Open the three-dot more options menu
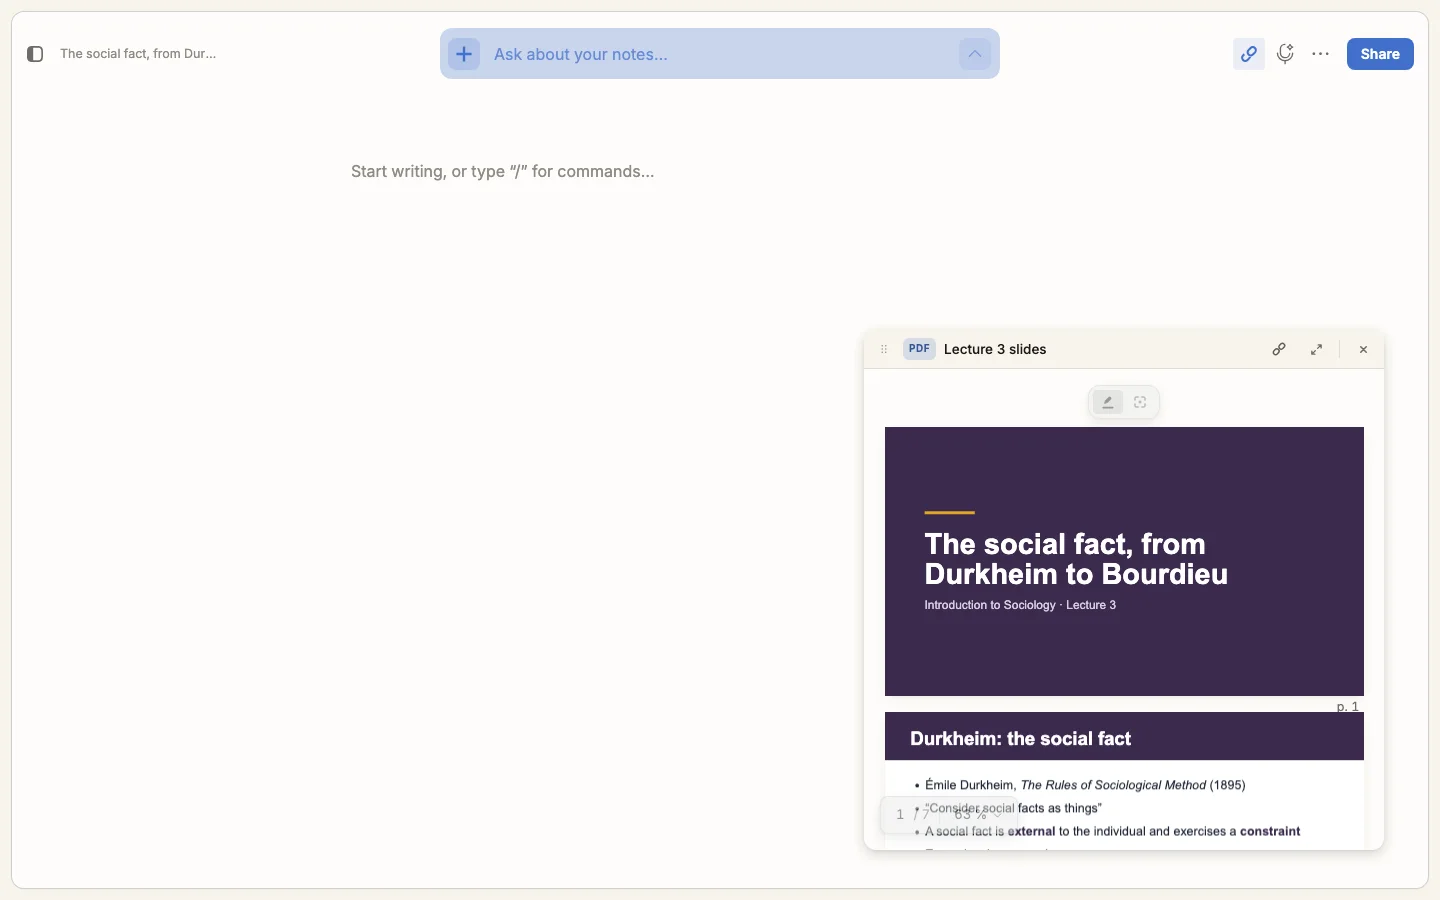This screenshot has width=1440, height=900. tap(1321, 54)
